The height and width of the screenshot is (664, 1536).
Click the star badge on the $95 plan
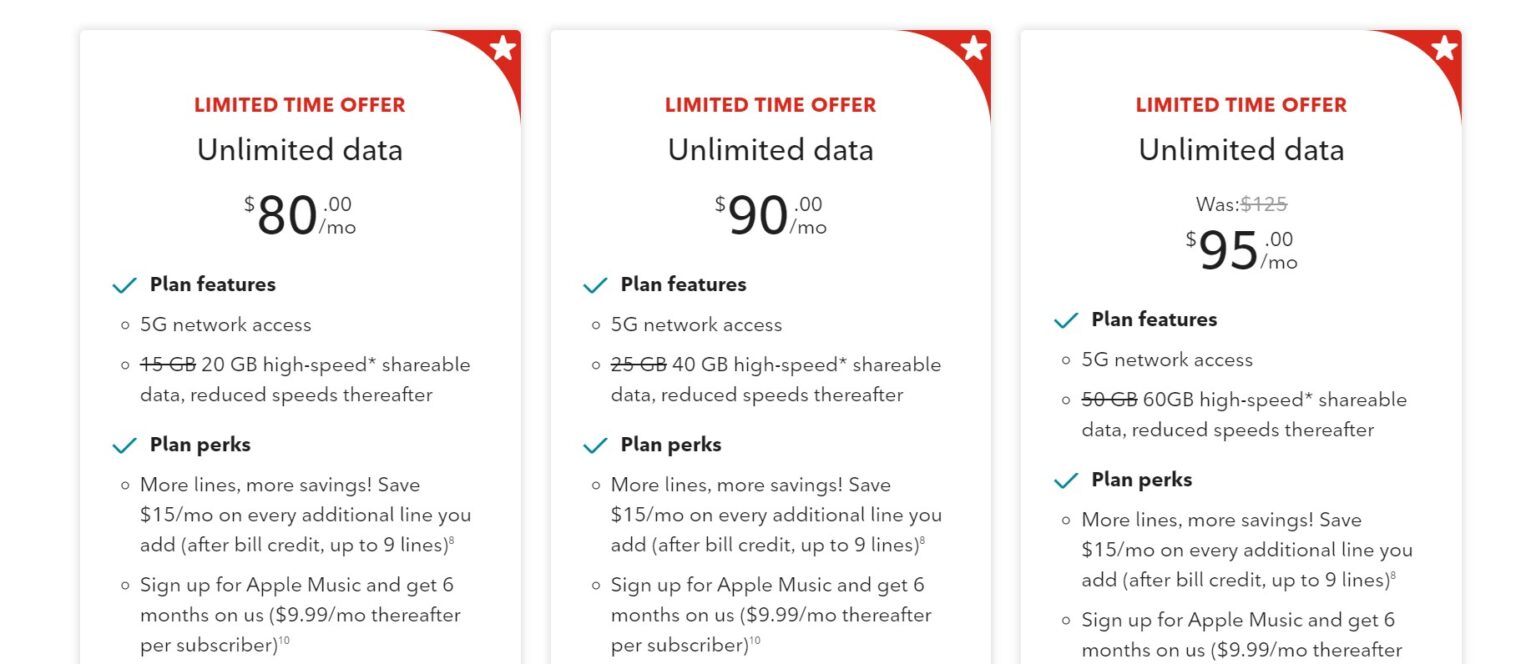[x=1444, y=48]
